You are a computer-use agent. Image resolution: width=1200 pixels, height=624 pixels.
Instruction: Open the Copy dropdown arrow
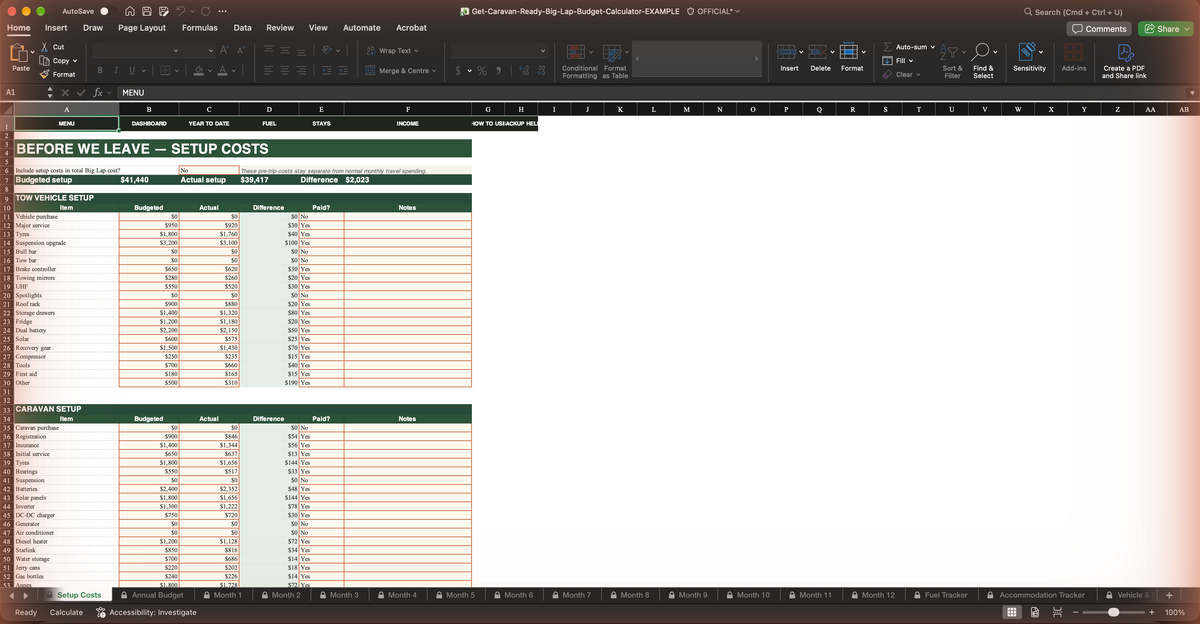point(75,61)
